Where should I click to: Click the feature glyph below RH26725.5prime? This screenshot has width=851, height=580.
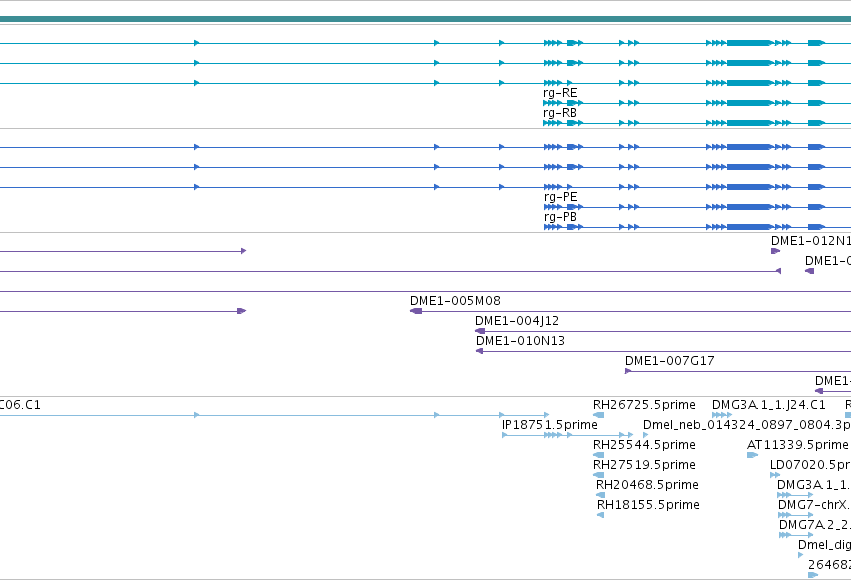[x=599, y=415]
